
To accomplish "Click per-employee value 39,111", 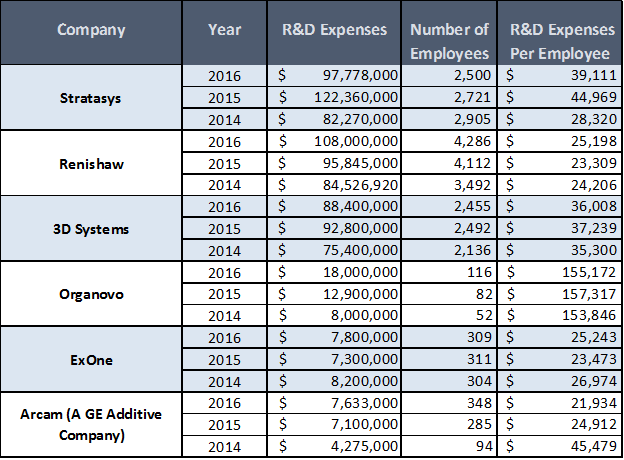I will click(x=560, y=75).
